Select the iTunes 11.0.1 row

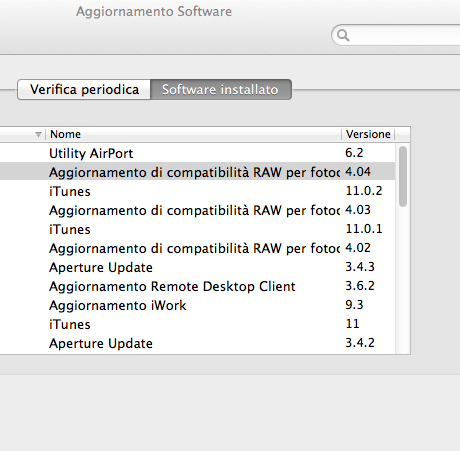coord(198,229)
